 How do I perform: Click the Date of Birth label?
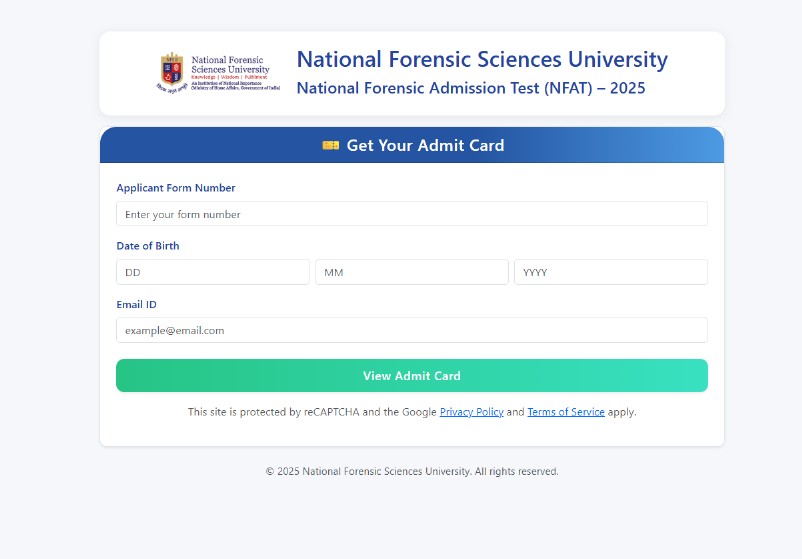click(x=148, y=246)
